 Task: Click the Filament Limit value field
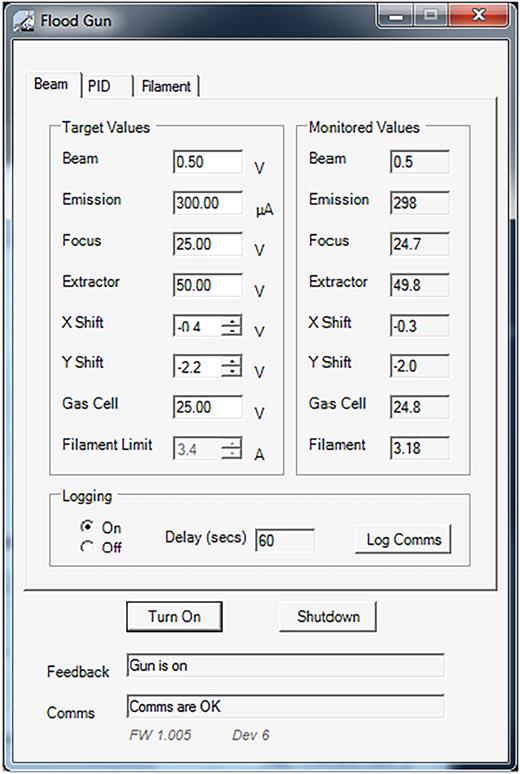(198, 448)
